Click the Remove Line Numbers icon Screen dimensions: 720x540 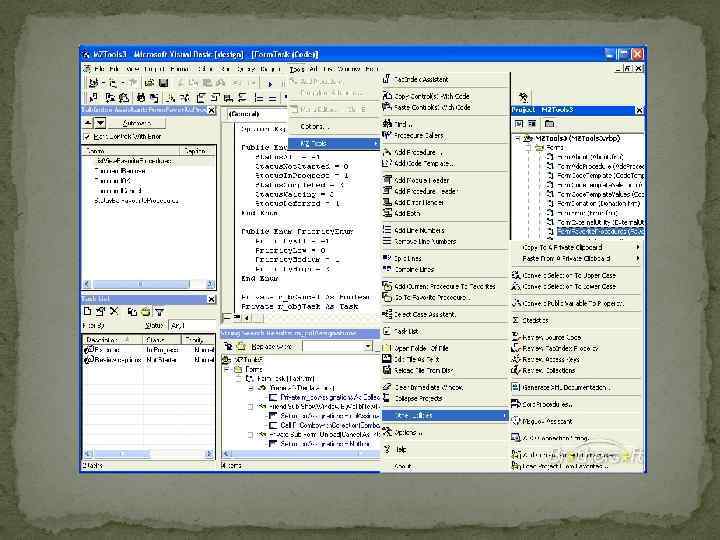[x=387, y=241]
